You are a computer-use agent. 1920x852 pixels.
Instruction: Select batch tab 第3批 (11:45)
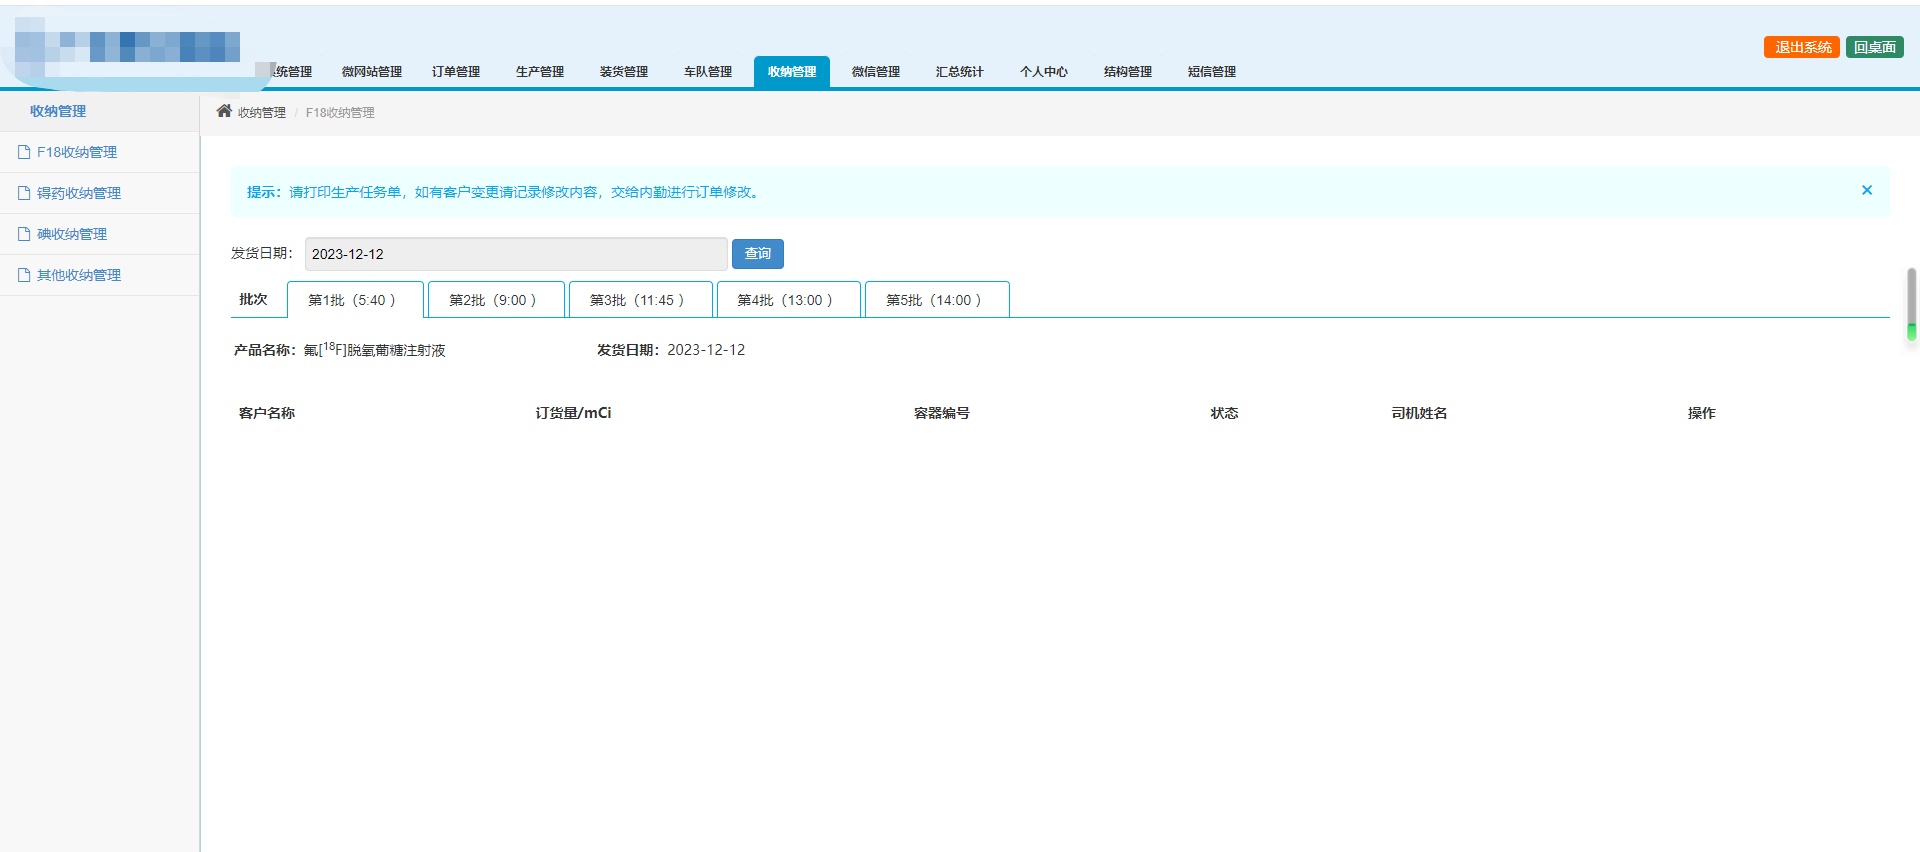[640, 300]
